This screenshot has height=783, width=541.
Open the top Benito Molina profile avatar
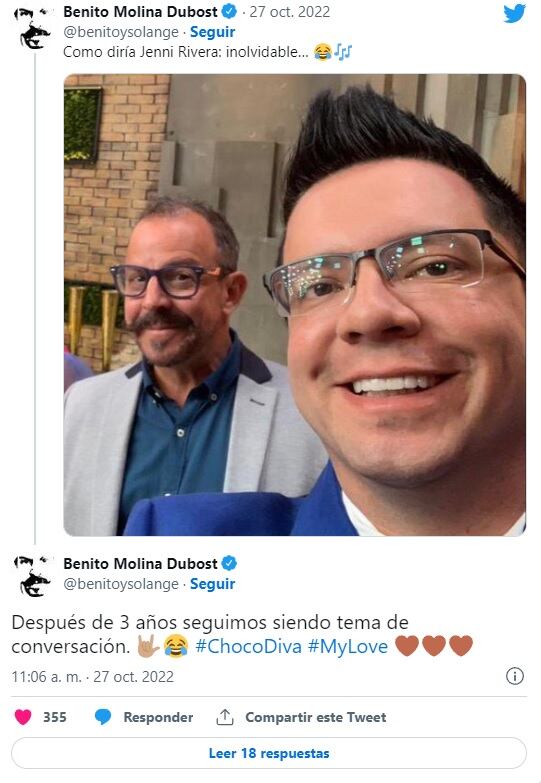[x=34, y=27]
